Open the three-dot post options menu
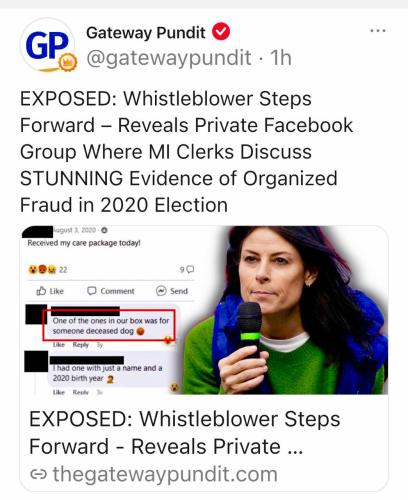408x500 pixels. [x=378, y=31]
